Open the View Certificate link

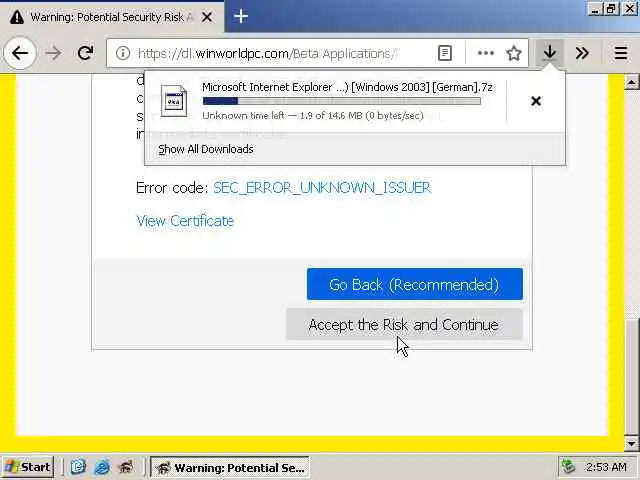pyautogui.click(x=185, y=221)
